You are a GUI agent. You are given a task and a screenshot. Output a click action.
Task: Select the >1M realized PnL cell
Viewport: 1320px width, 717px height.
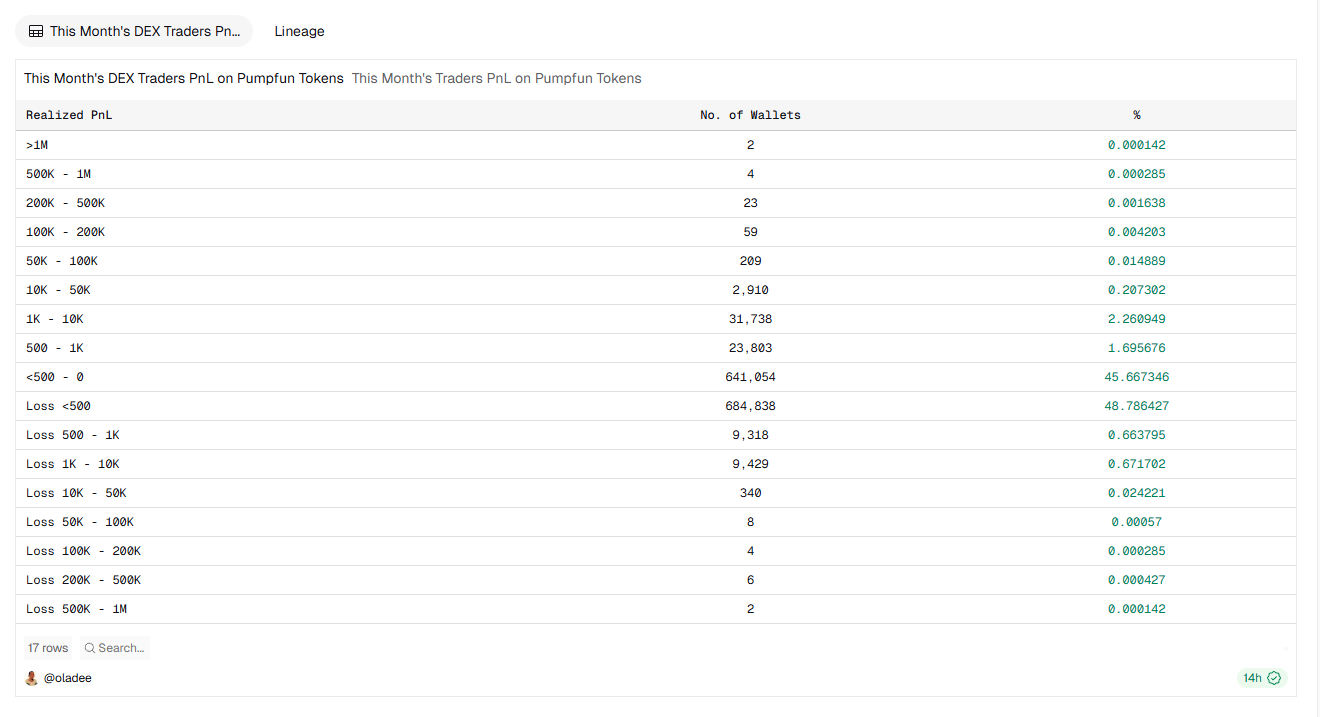[37, 145]
